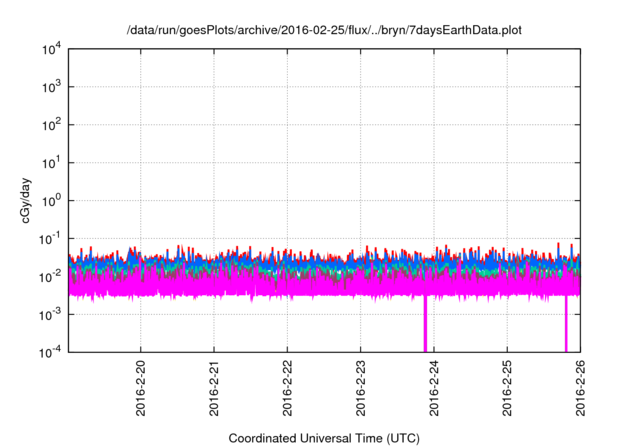Viewport: 640px width, 448px height.
Task: Click the Coordinated Universal Time (UTC) label
Action: click(x=324, y=438)
